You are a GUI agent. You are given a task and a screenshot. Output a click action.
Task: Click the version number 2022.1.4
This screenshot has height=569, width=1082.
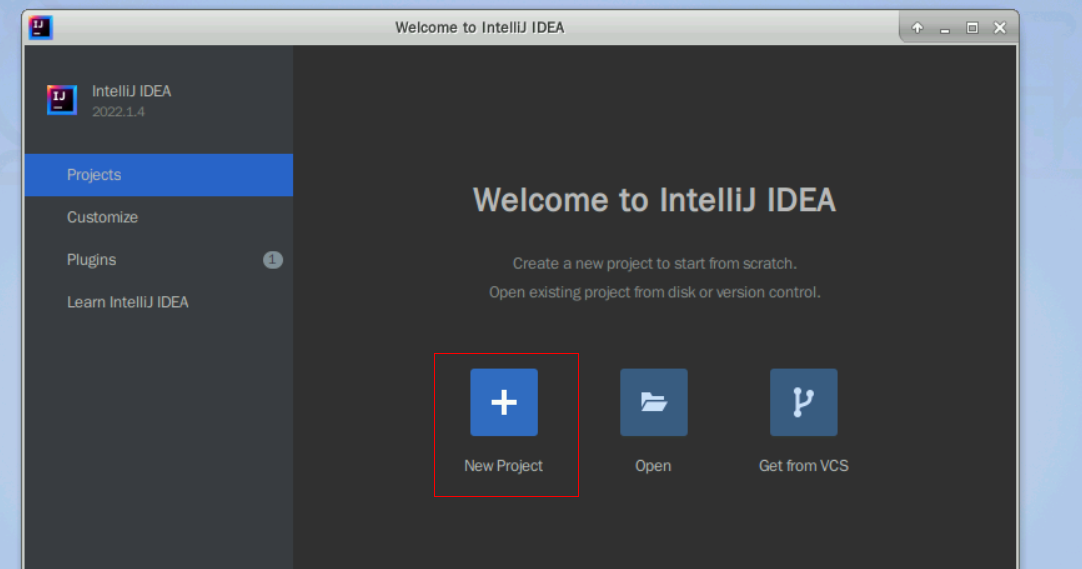point(118,112)
